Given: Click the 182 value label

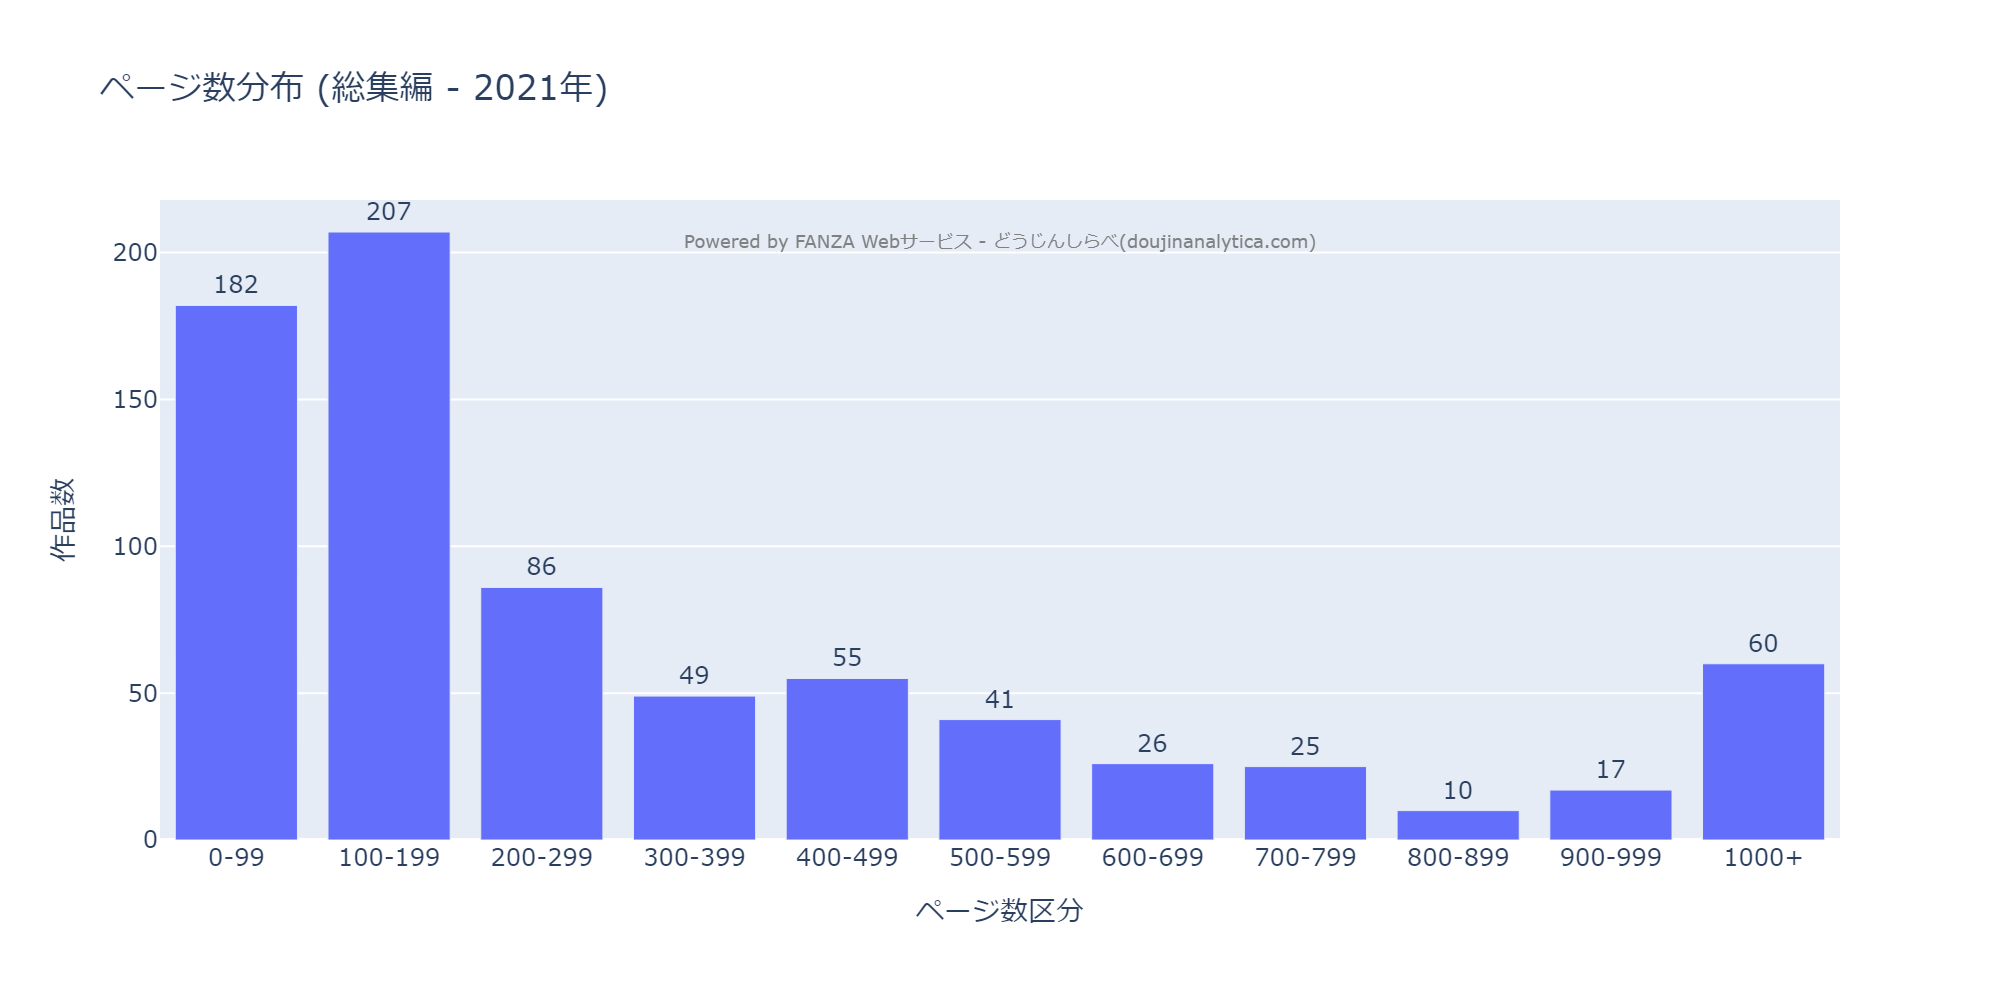Looking at the screenshot, I should pyautogui.click(x=236, y=285).
